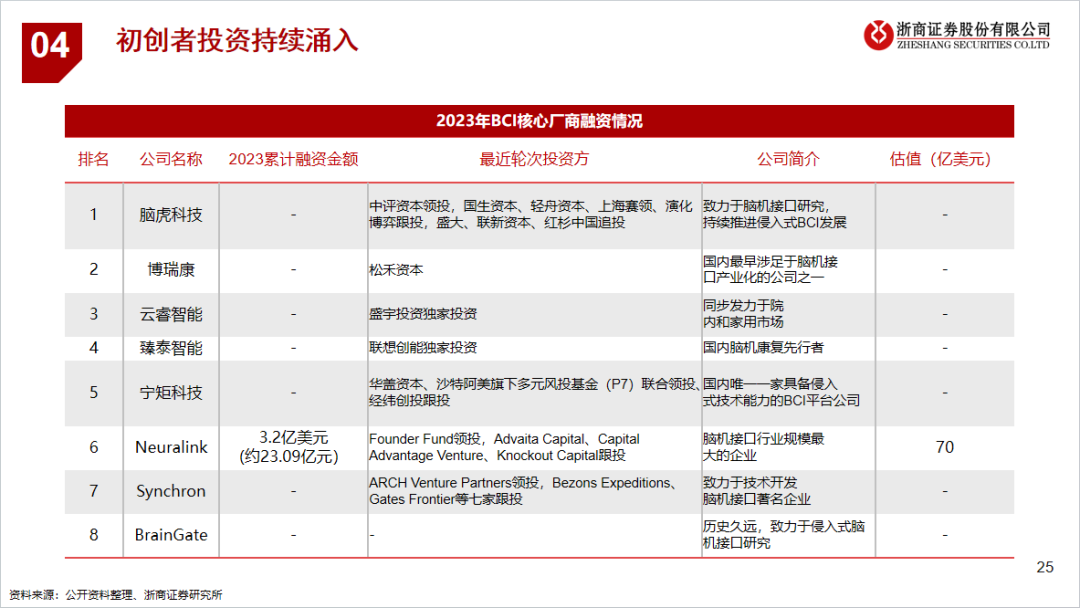Click investor cell 松禾资本
The width and height of the screenshot is (1080, 608).
[396, 270]
